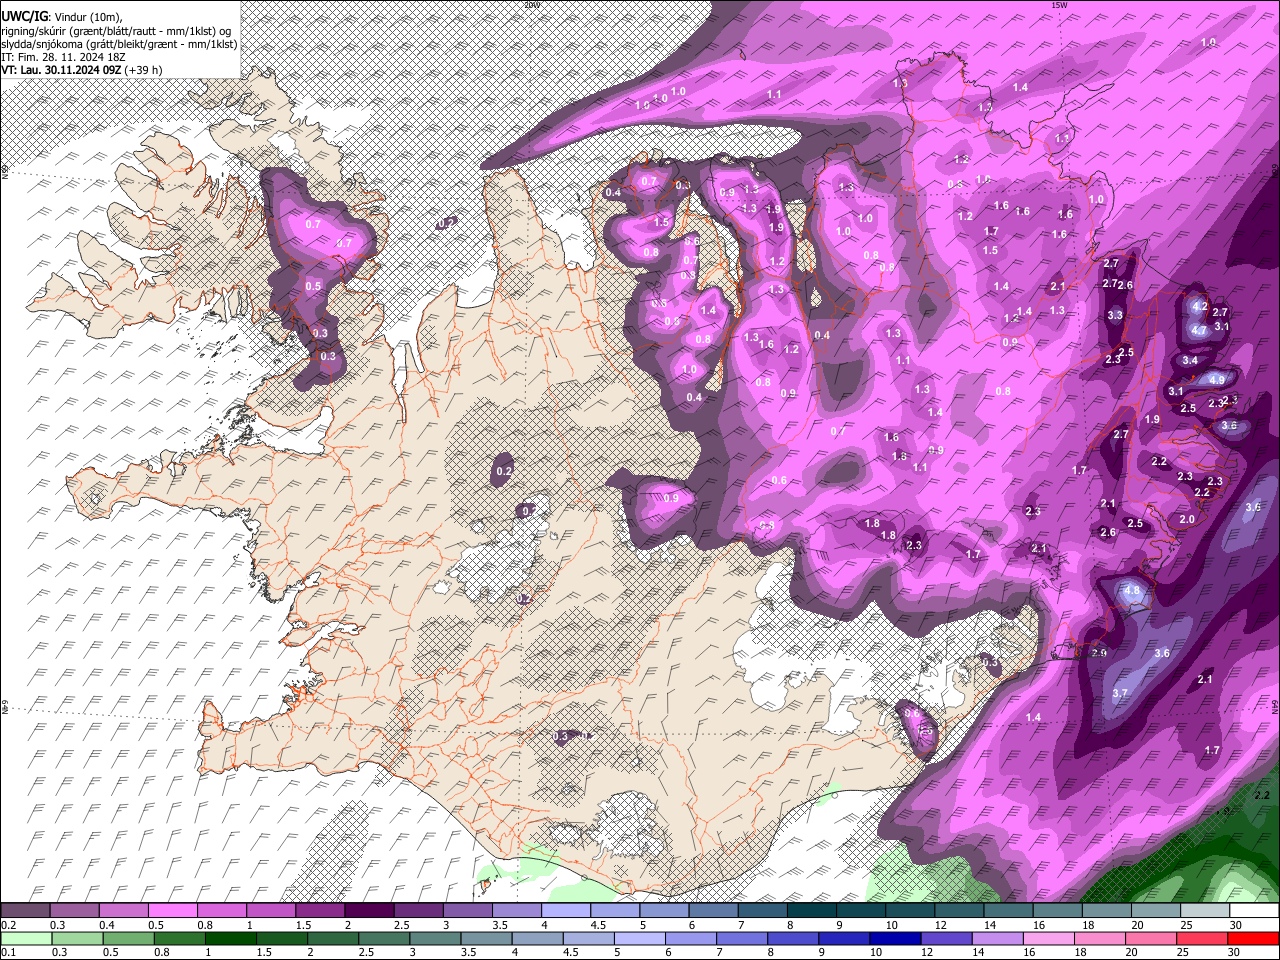Click bright red 30 swatch in bottom legend

[x=1253, y=938]
